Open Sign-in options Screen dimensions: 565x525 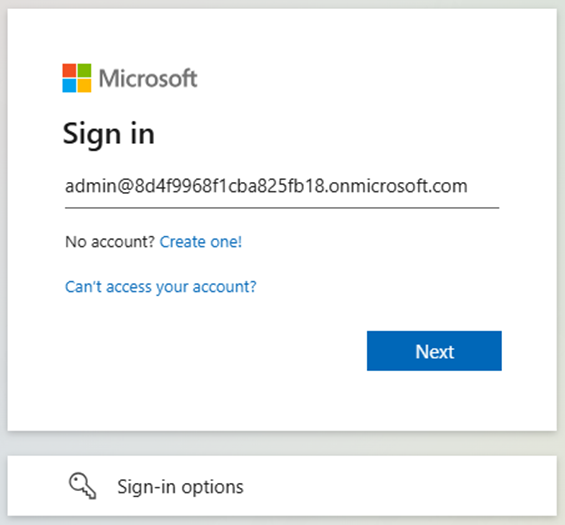pyautogui.click(x=282, y=486)
